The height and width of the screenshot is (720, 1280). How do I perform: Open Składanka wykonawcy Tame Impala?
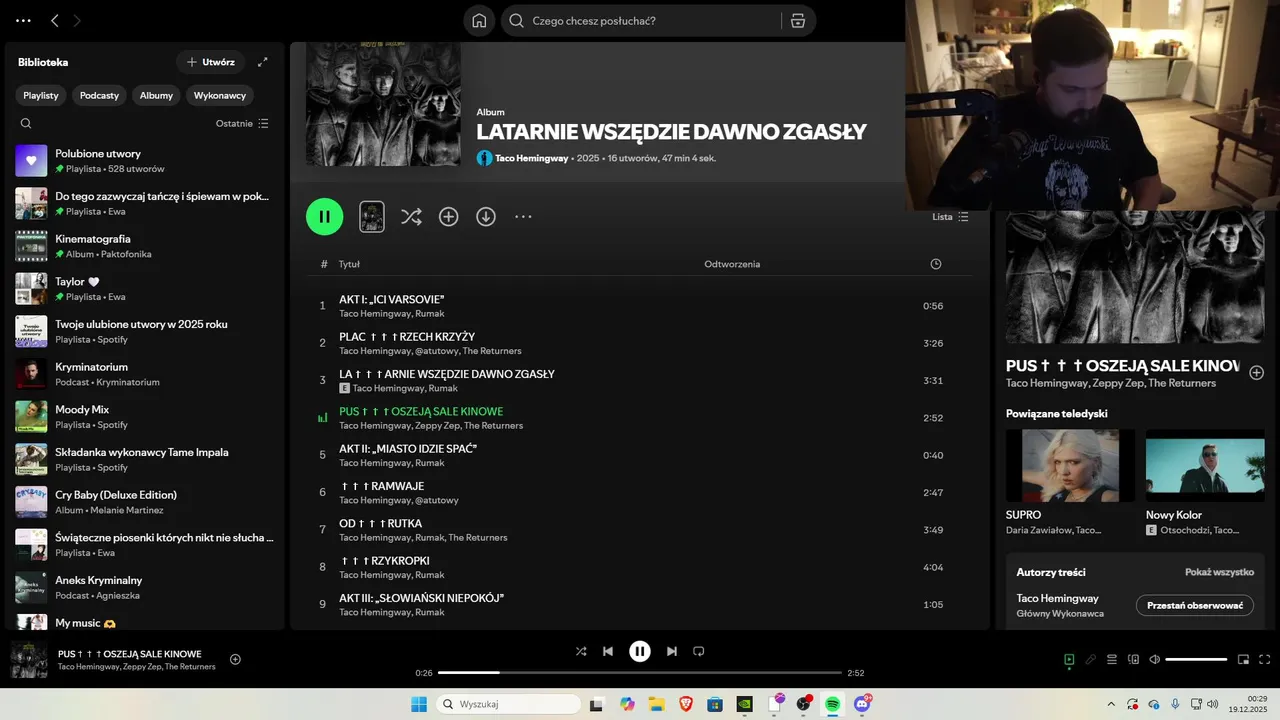(x=145, y=459)
